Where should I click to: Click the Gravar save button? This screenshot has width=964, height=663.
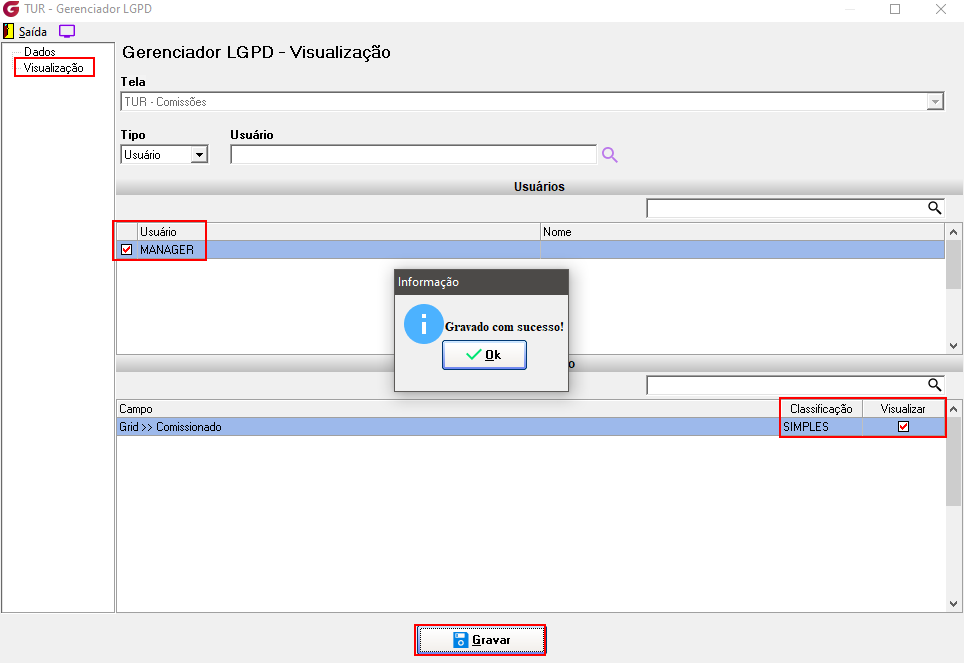tap(481, 640)
